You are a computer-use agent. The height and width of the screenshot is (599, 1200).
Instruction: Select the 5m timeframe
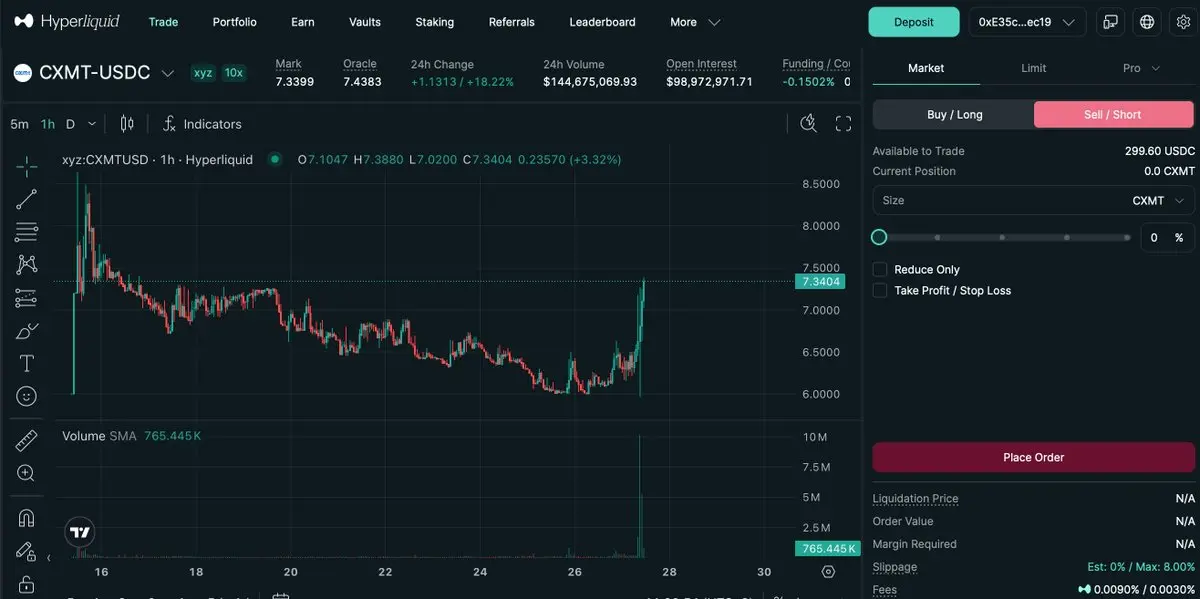(x=19, y=124)
